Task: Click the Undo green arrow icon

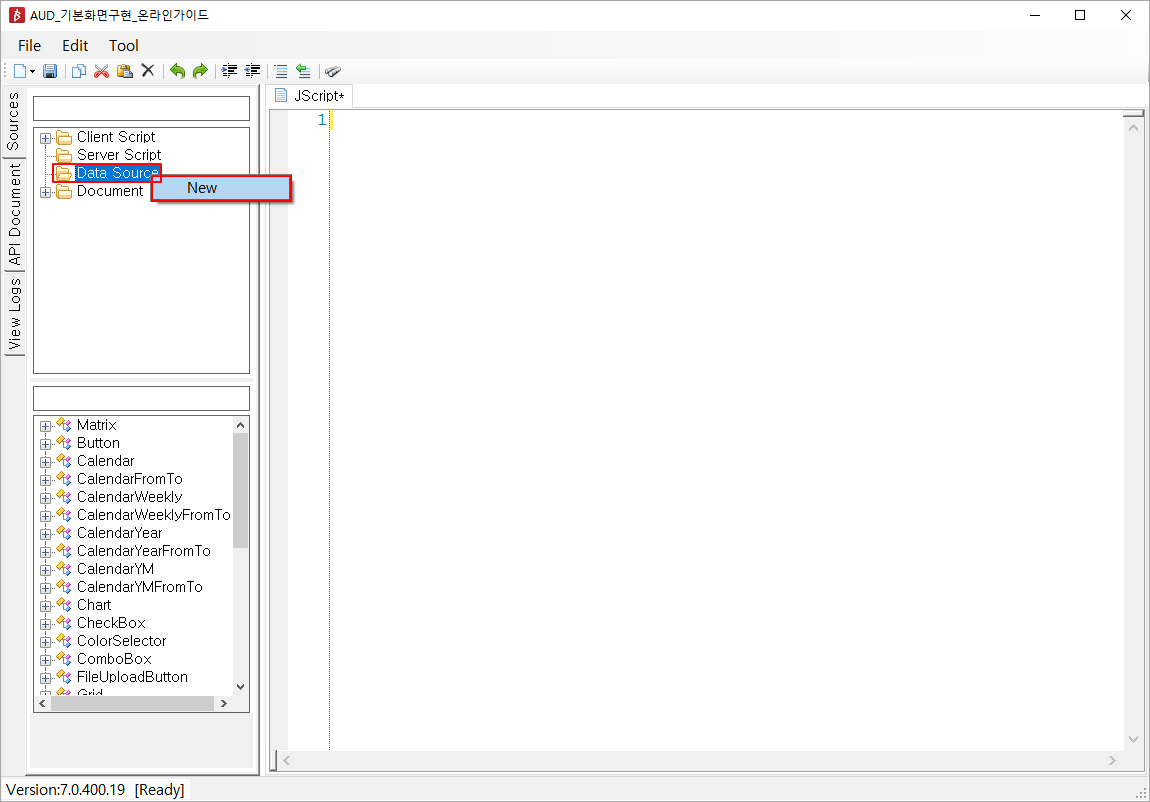Action: click(177, 71)
